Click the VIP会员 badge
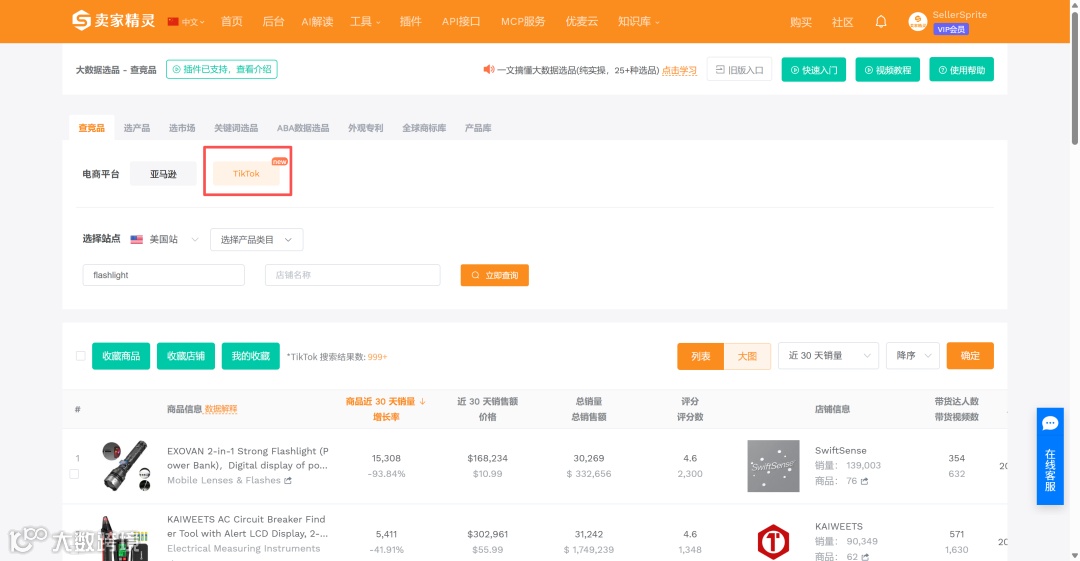This screenshot has height=561, width=1080. pos(951,29)
